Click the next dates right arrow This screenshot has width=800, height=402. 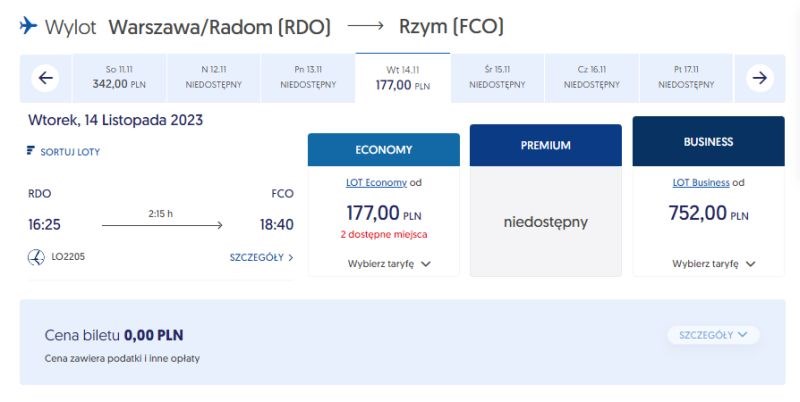760,78
